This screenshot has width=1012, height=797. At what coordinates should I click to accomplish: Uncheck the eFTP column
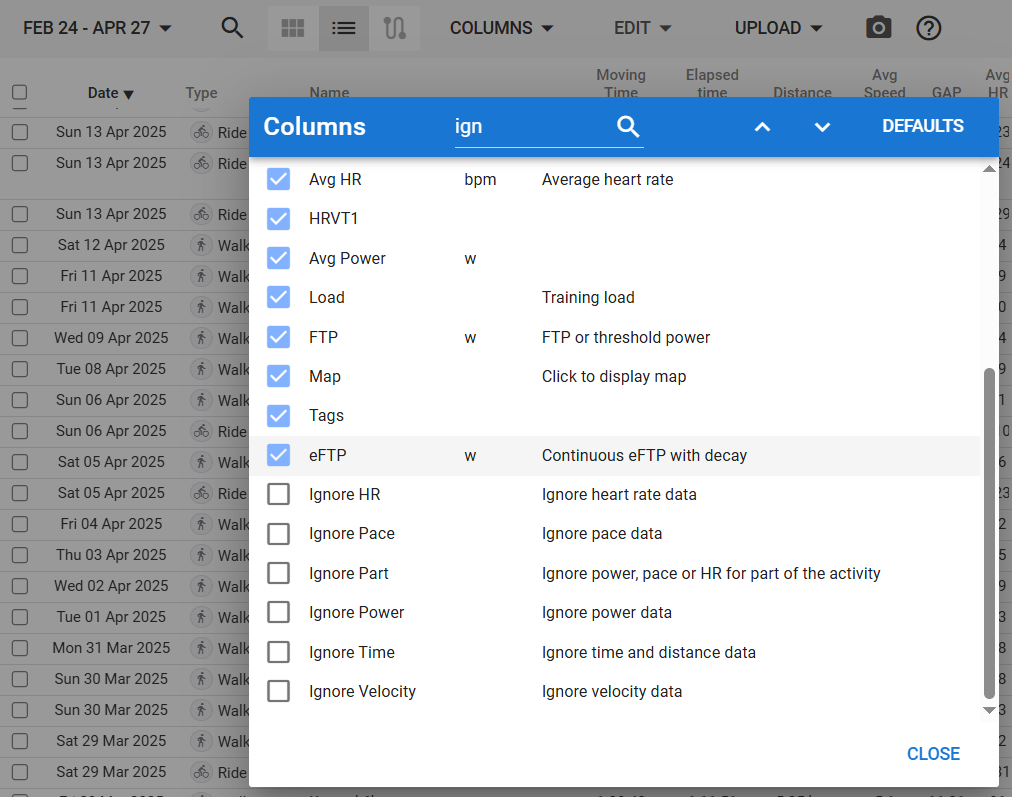[x=278, y=455]
